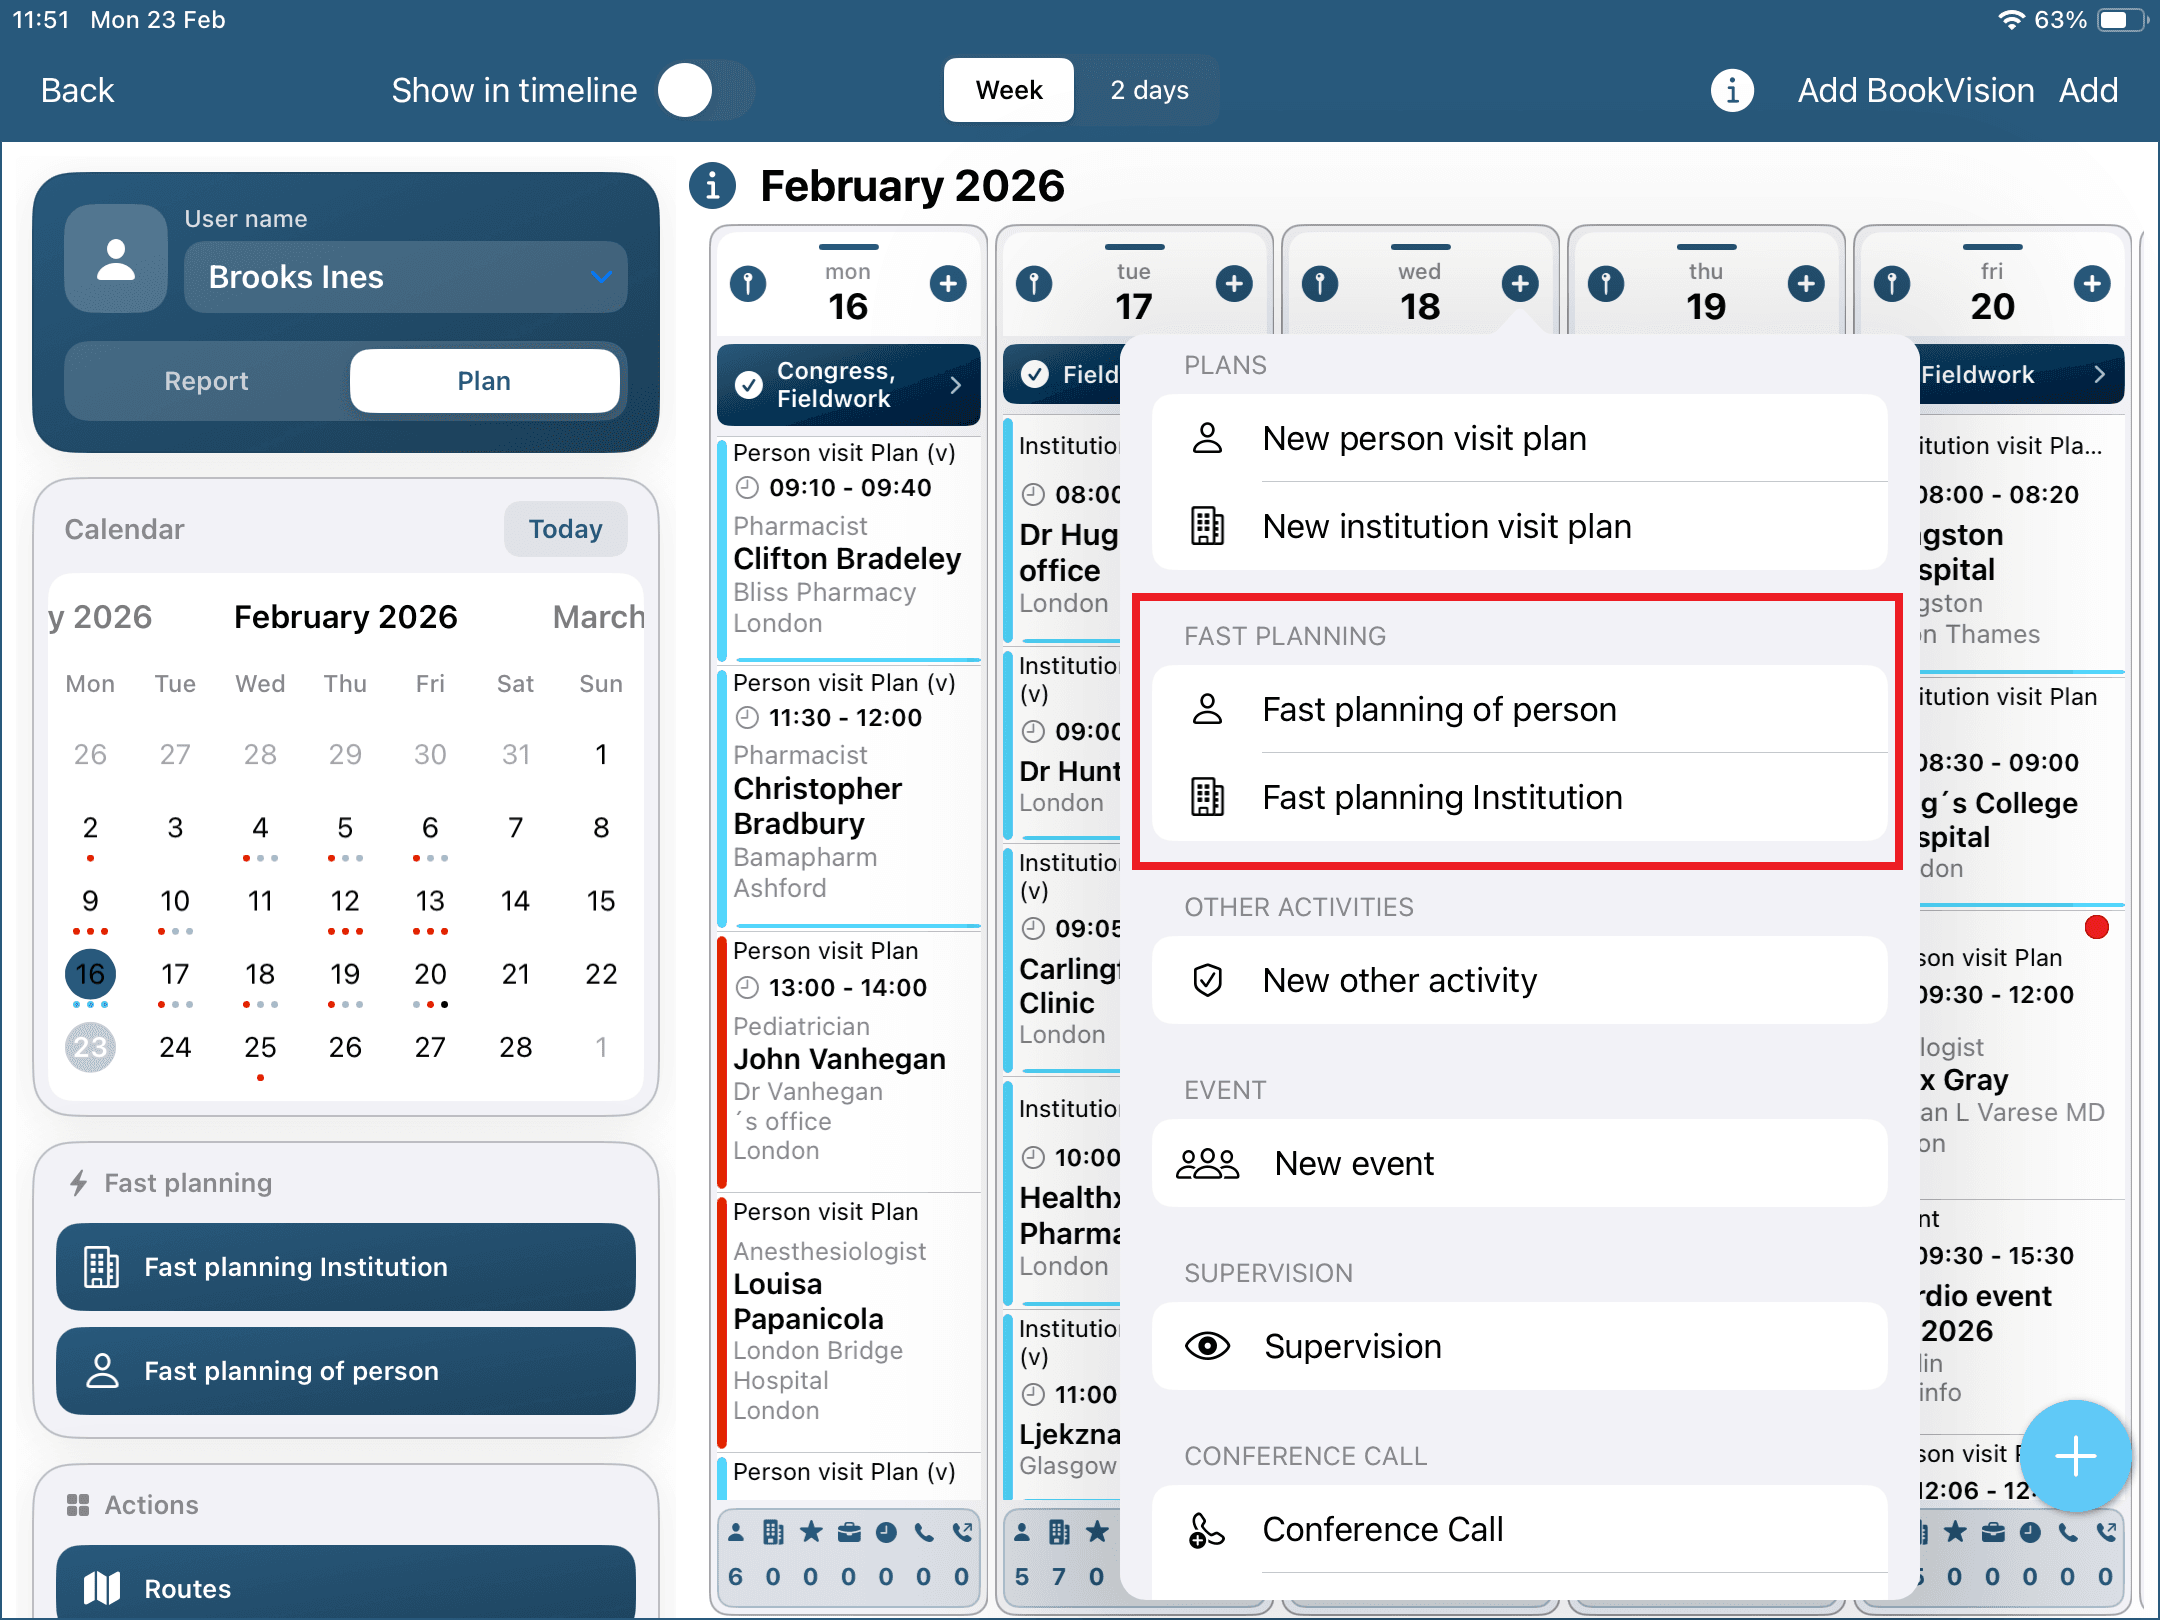2160x1620 pixels.
Task: Tap the location pin icon on Tuesday 17
Action: (x=1034, y=284)
